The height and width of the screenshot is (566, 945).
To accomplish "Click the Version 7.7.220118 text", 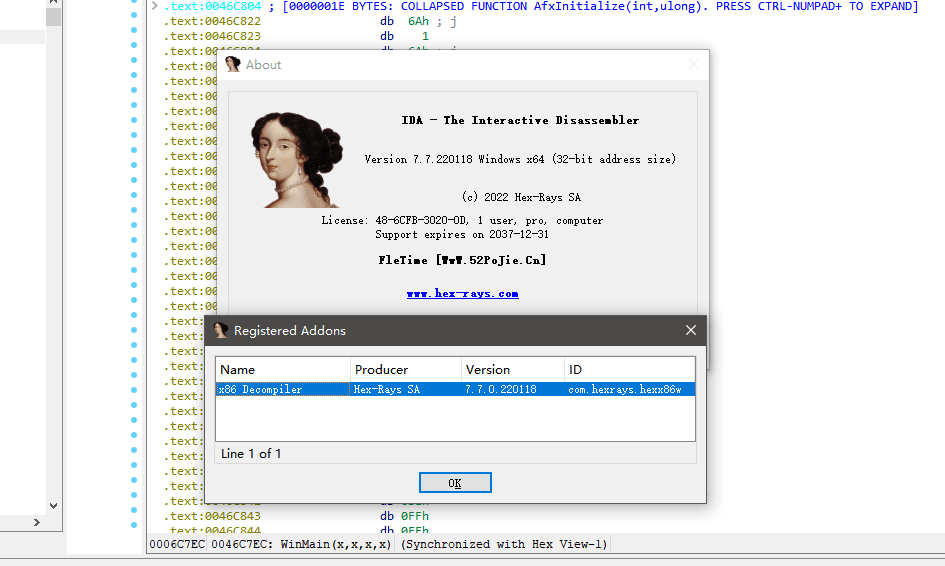I will 521,159.
